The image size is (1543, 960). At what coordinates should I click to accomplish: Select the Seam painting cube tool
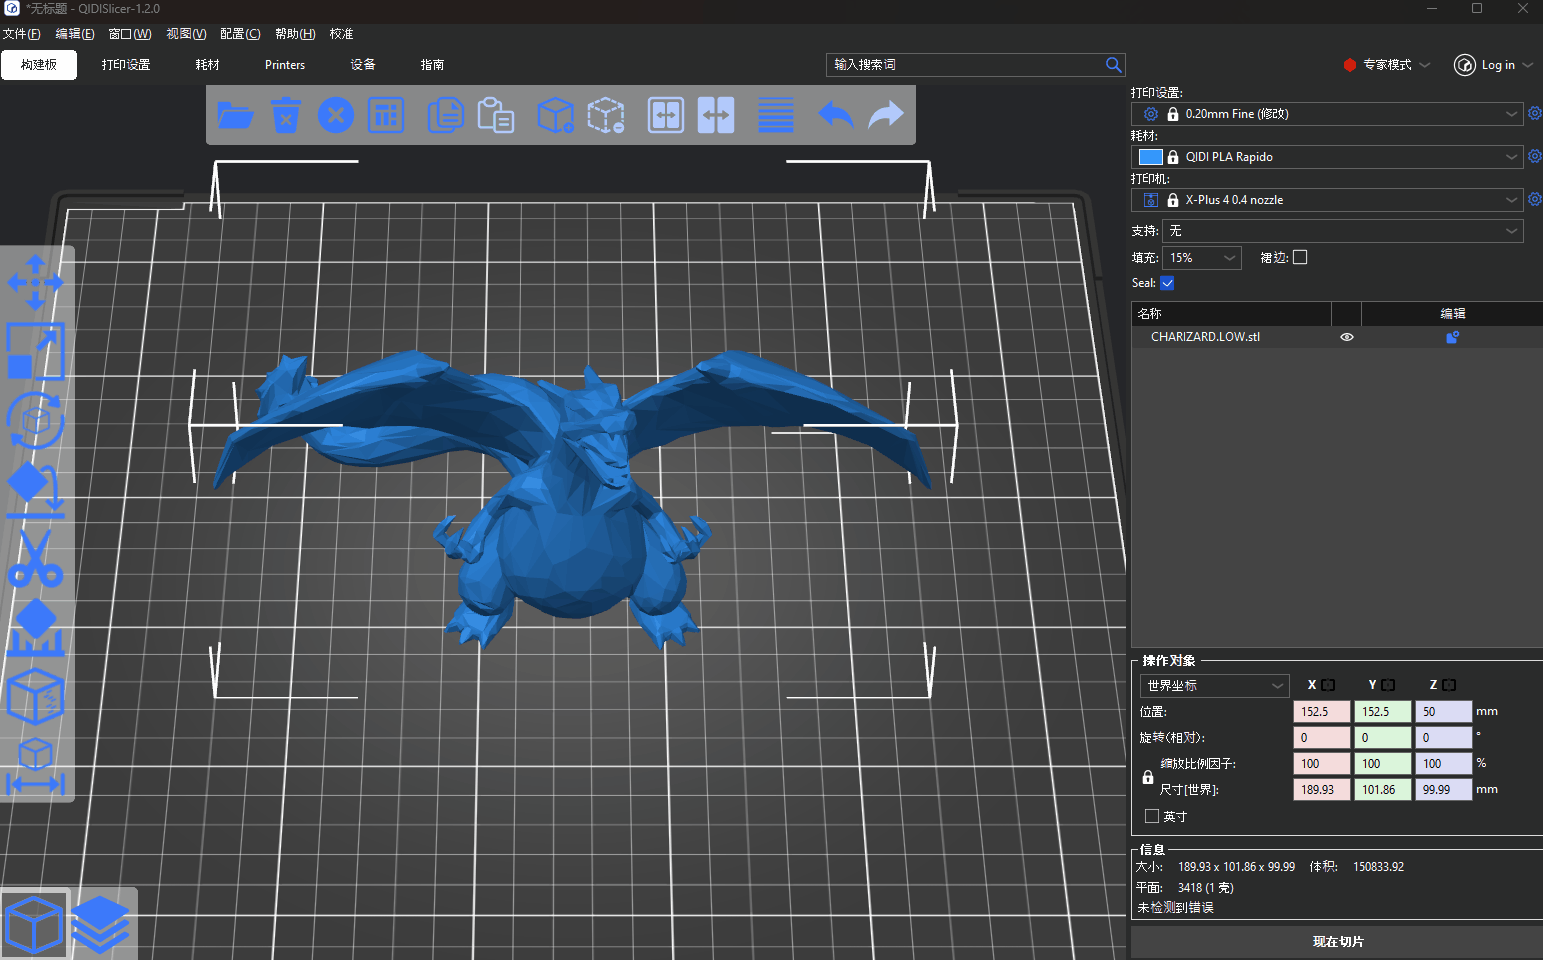(x=35, y=696)
